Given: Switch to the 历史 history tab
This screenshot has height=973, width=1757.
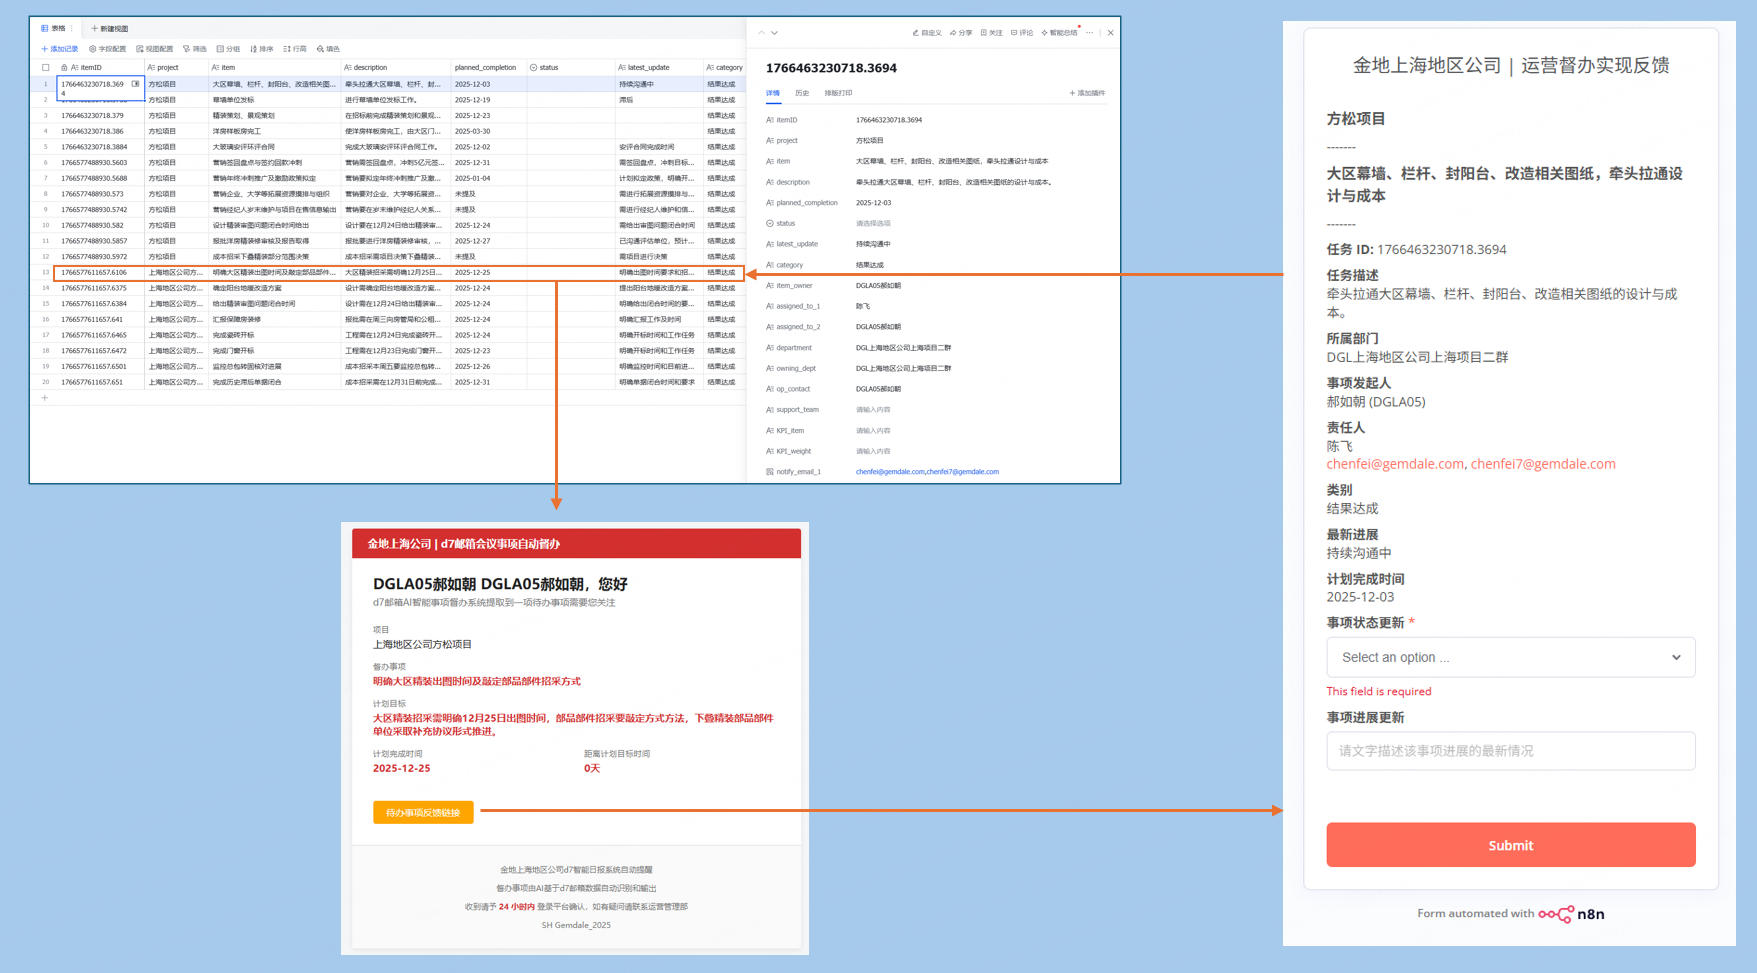Looking at the screenshot, I should tap(802, 93).
